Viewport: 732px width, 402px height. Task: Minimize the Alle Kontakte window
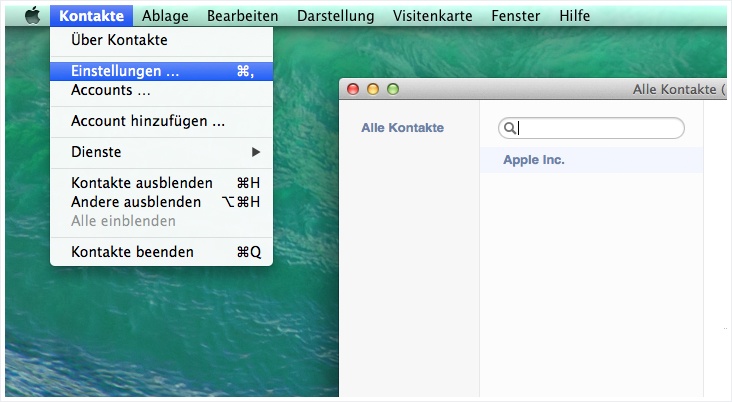pos(373,89)
